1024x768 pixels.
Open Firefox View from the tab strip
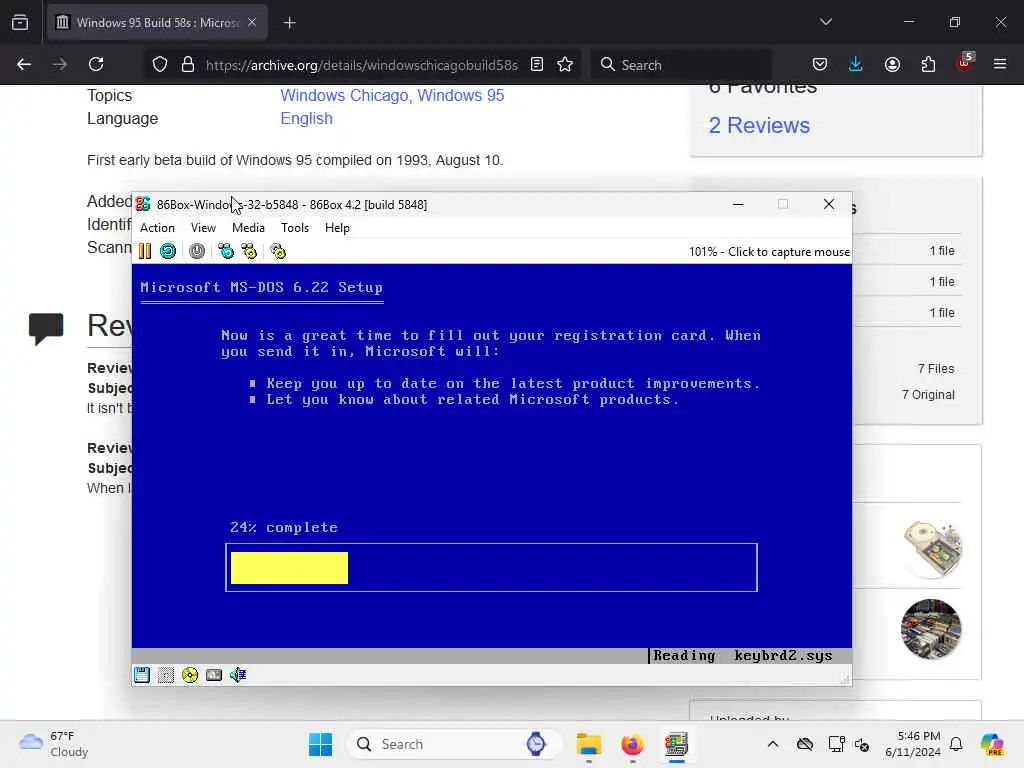pyautogui.click(x=20, y=23)
